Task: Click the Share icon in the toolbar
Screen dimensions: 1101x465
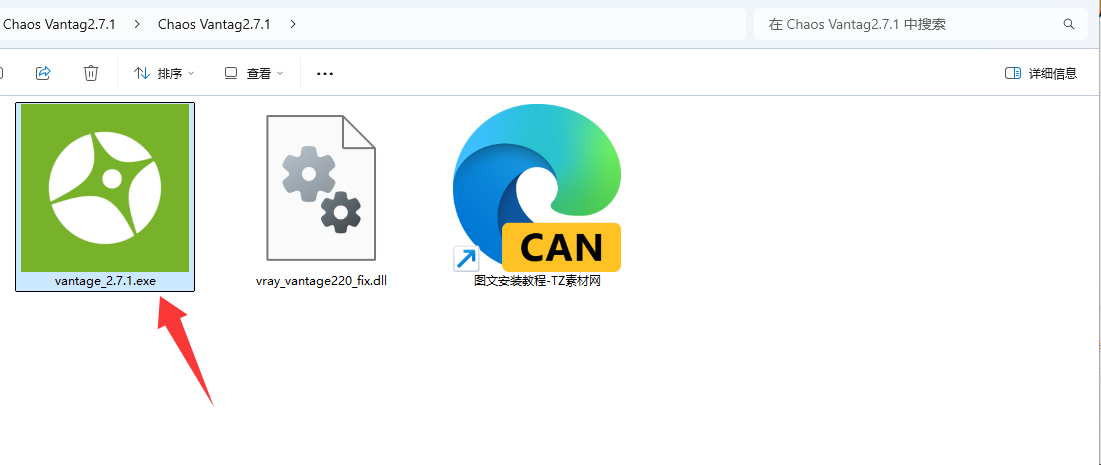Action: point(44,73)
